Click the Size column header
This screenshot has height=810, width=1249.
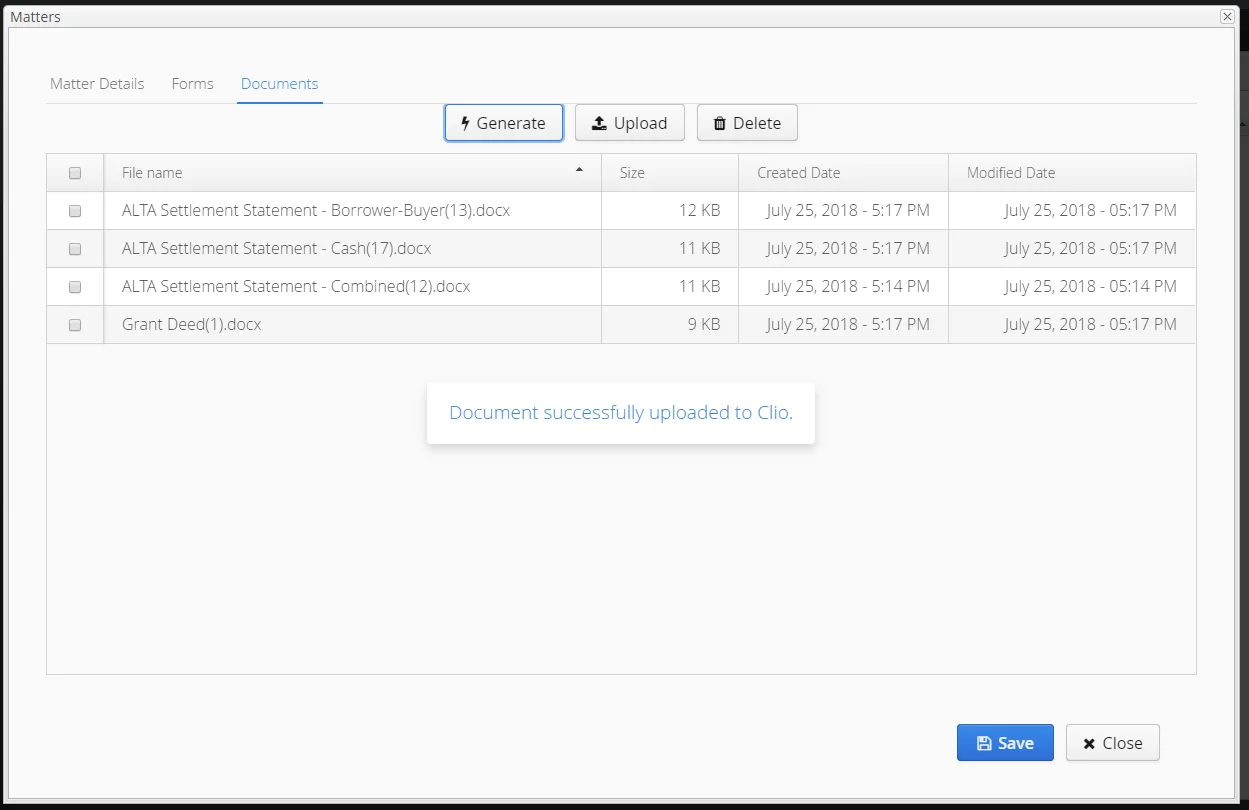pyautogui.click(x=632, y=172)
